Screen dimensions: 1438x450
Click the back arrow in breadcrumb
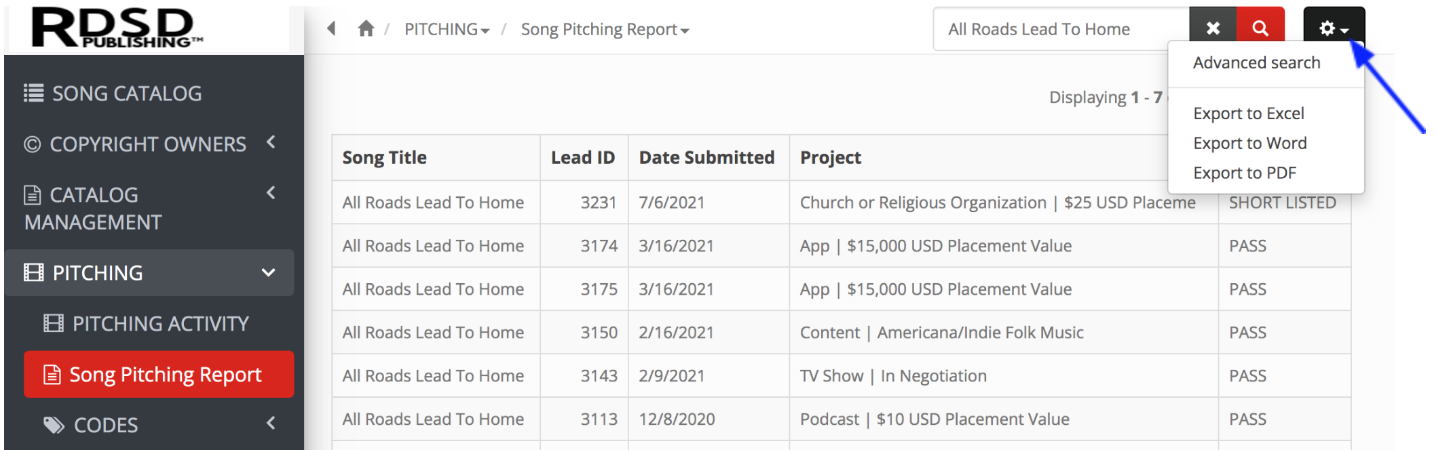[332, 29]
